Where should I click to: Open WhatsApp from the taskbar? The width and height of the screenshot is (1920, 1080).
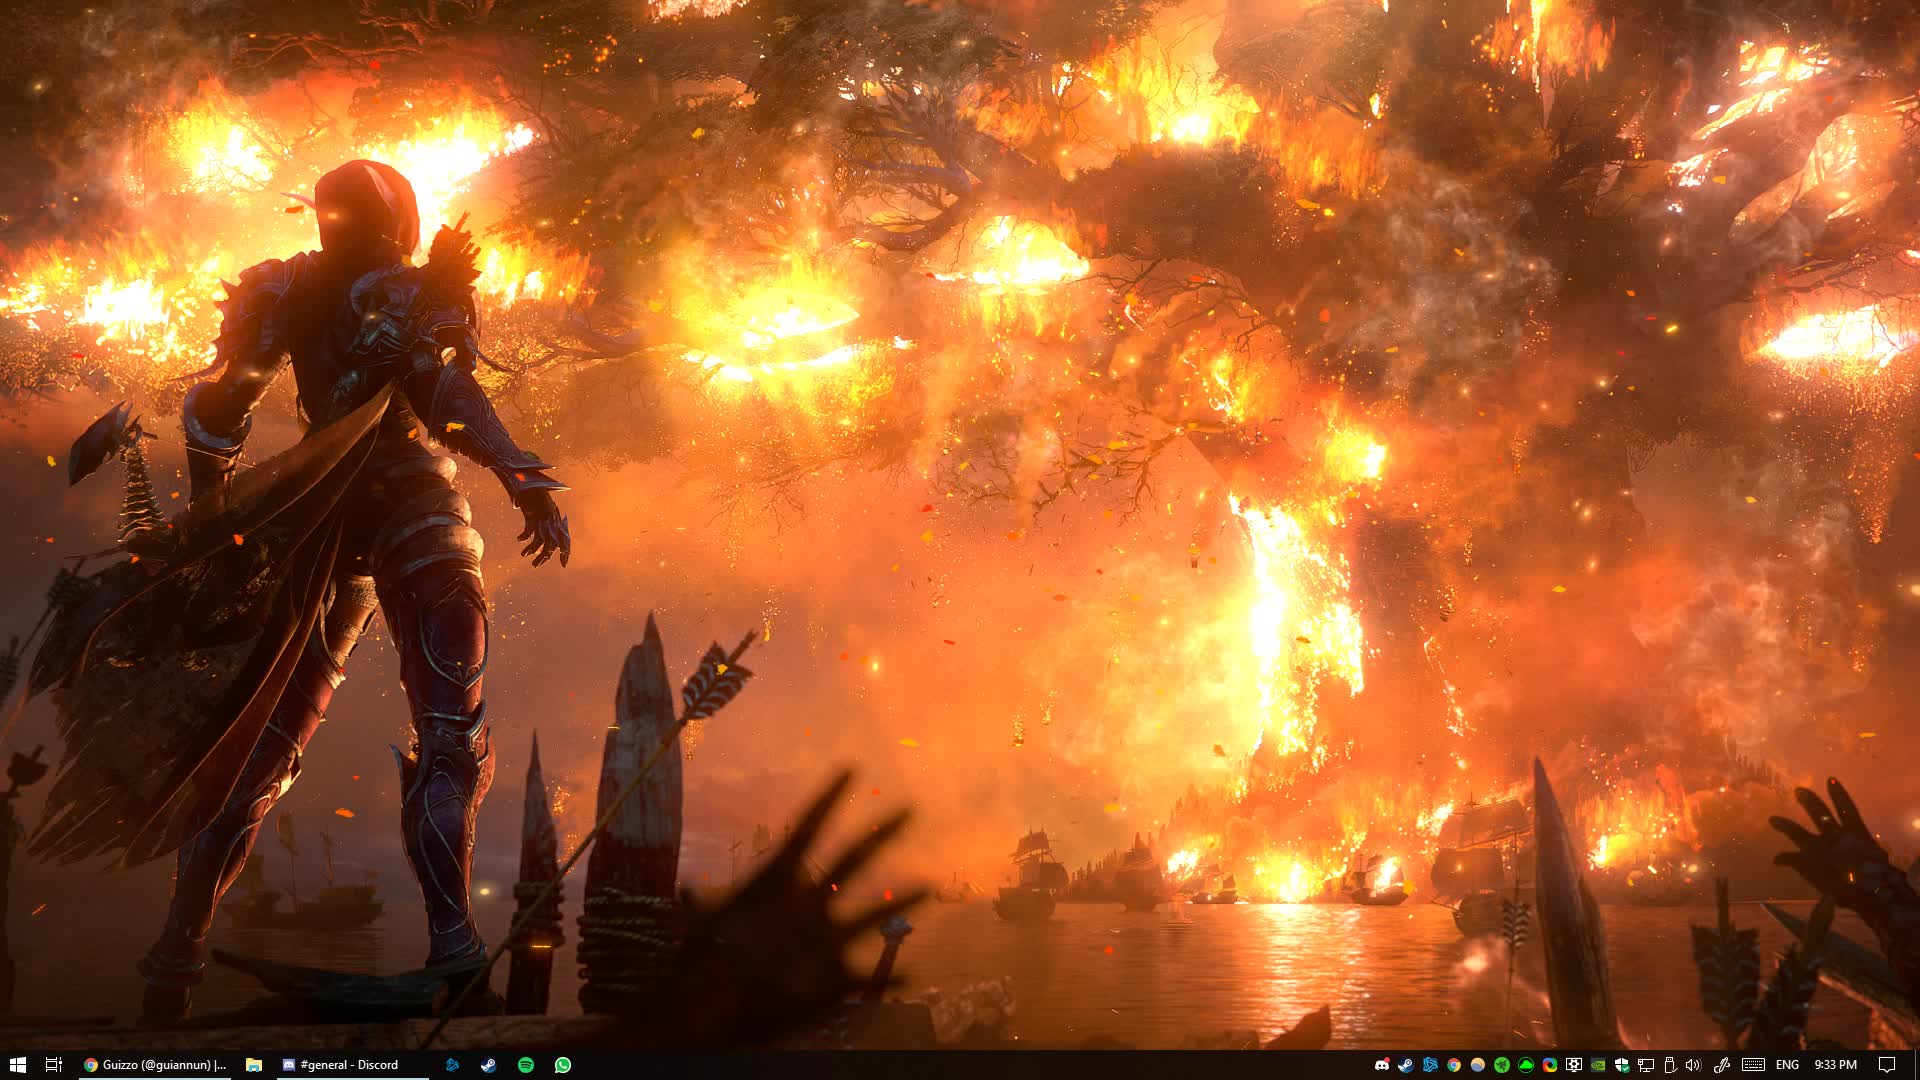(x=562, y=1064)
